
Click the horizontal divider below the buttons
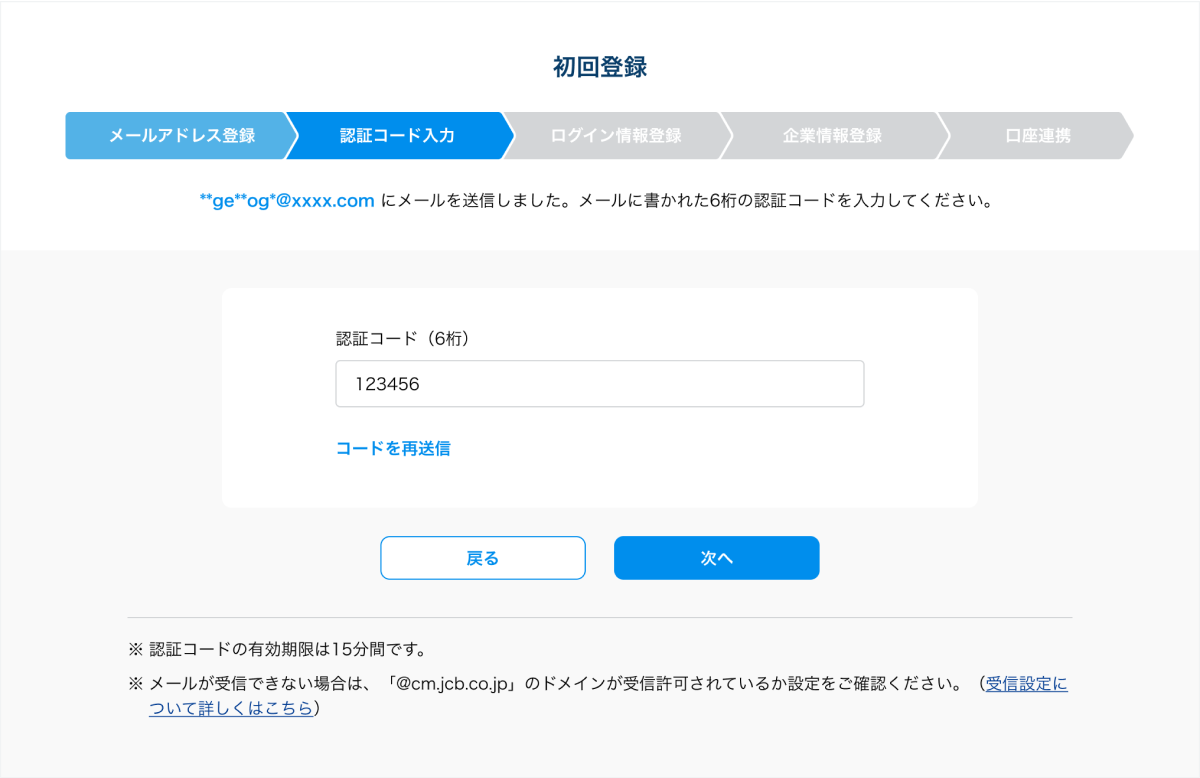(600, 617)
